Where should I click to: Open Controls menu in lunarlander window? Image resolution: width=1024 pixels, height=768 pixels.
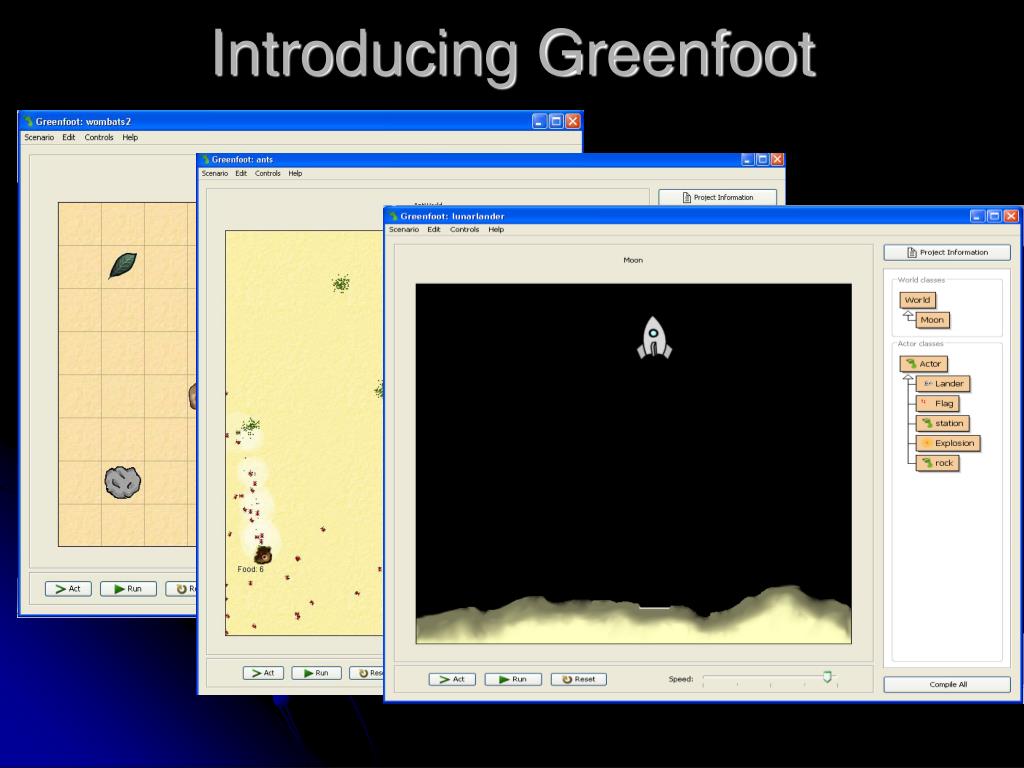coord(464,229)
